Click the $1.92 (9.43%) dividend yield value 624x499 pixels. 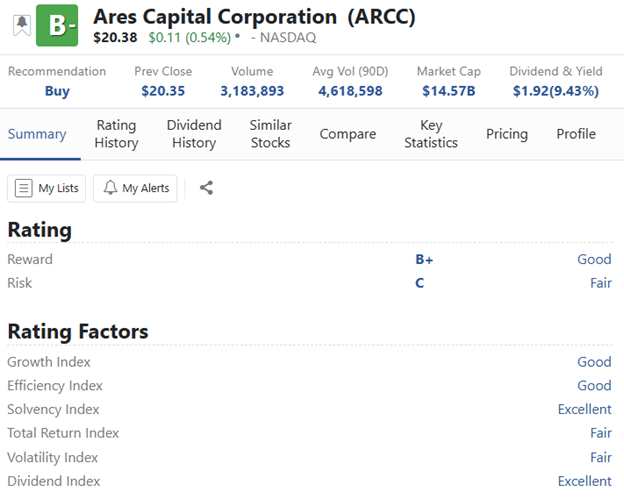click(555, 91)
